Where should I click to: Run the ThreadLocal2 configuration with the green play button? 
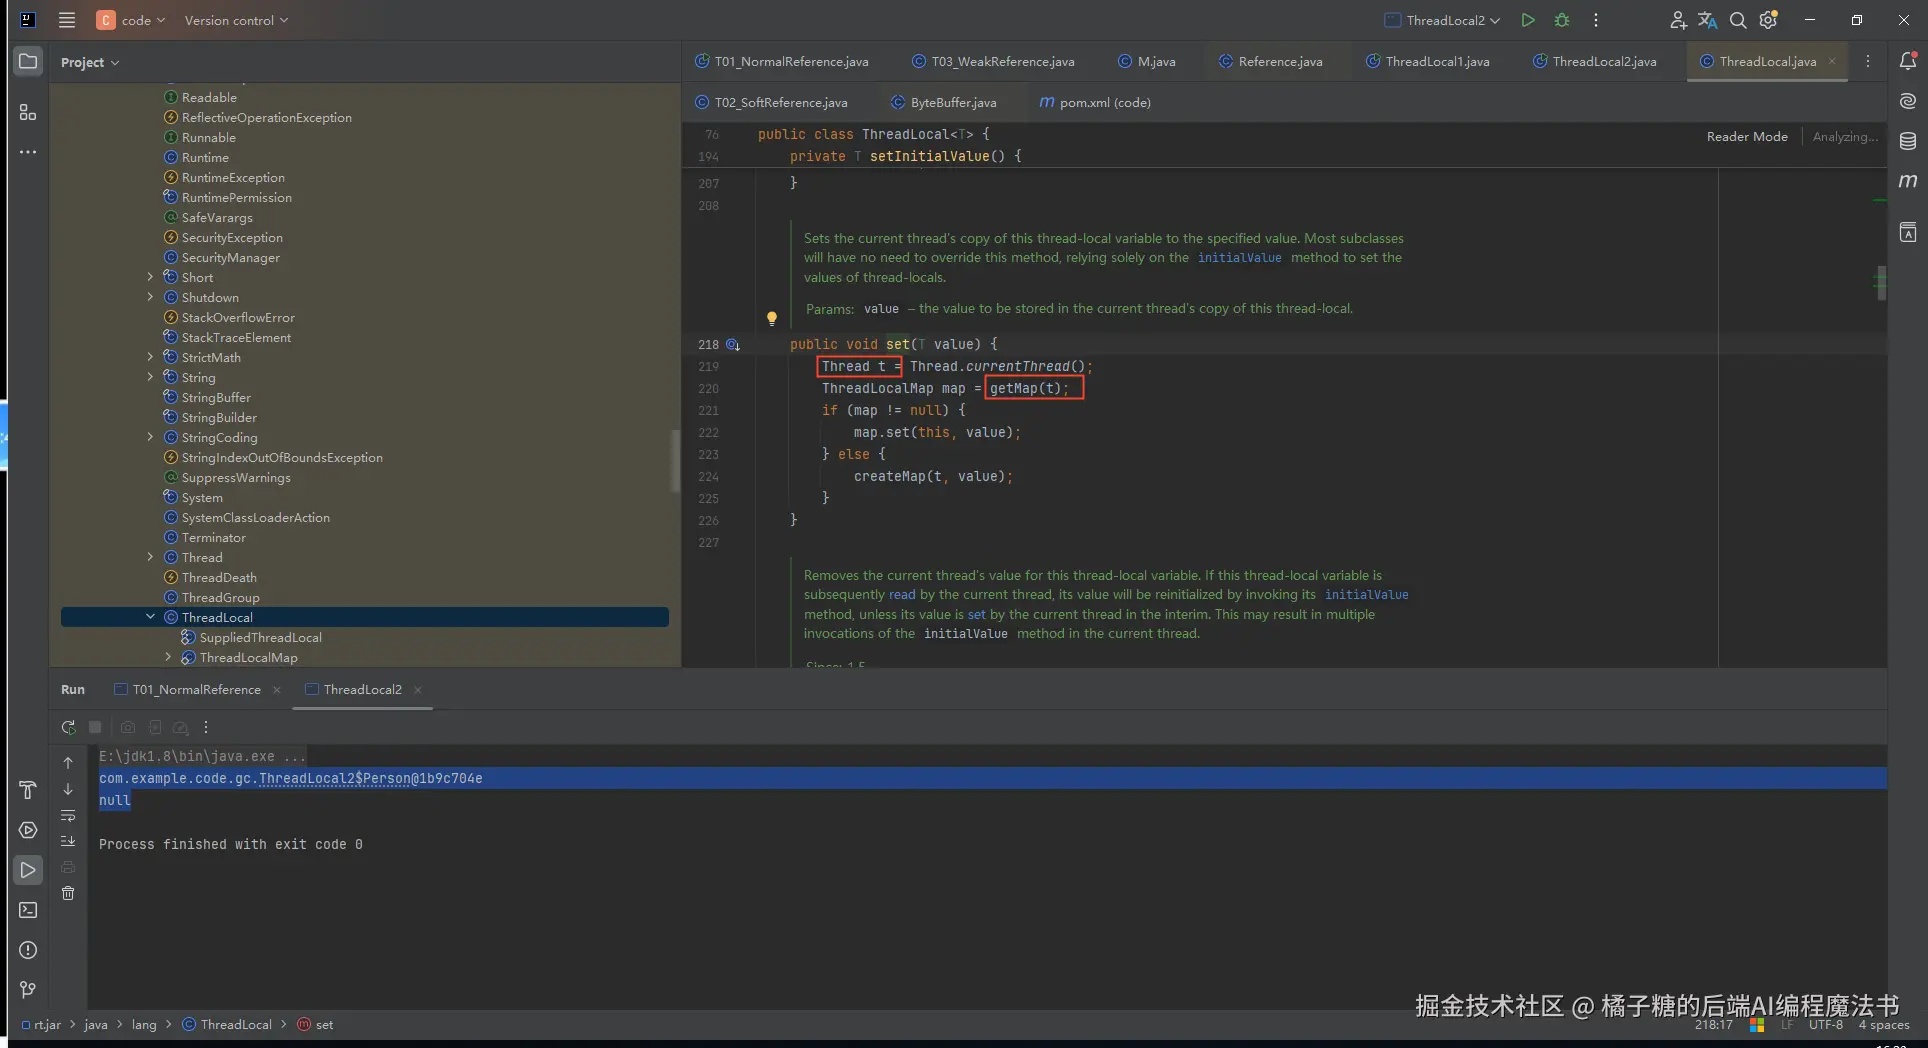pyautogui.click(x=1527, y=20)
